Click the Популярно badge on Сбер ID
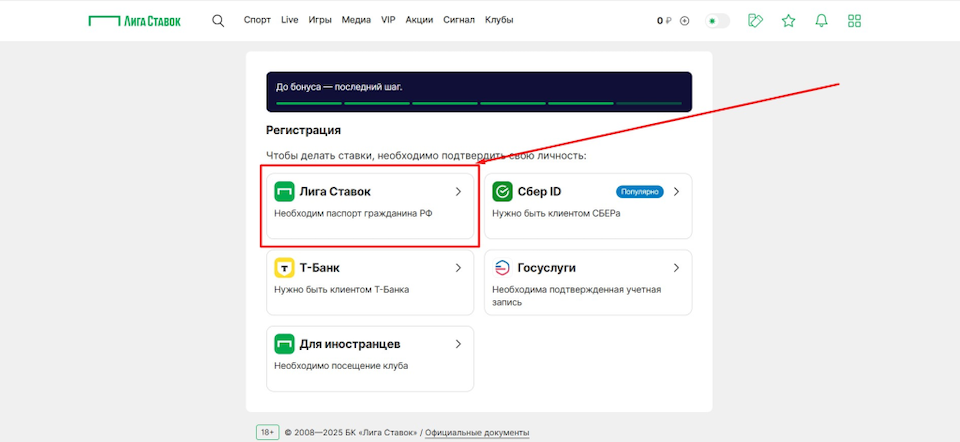 (640, 191)
